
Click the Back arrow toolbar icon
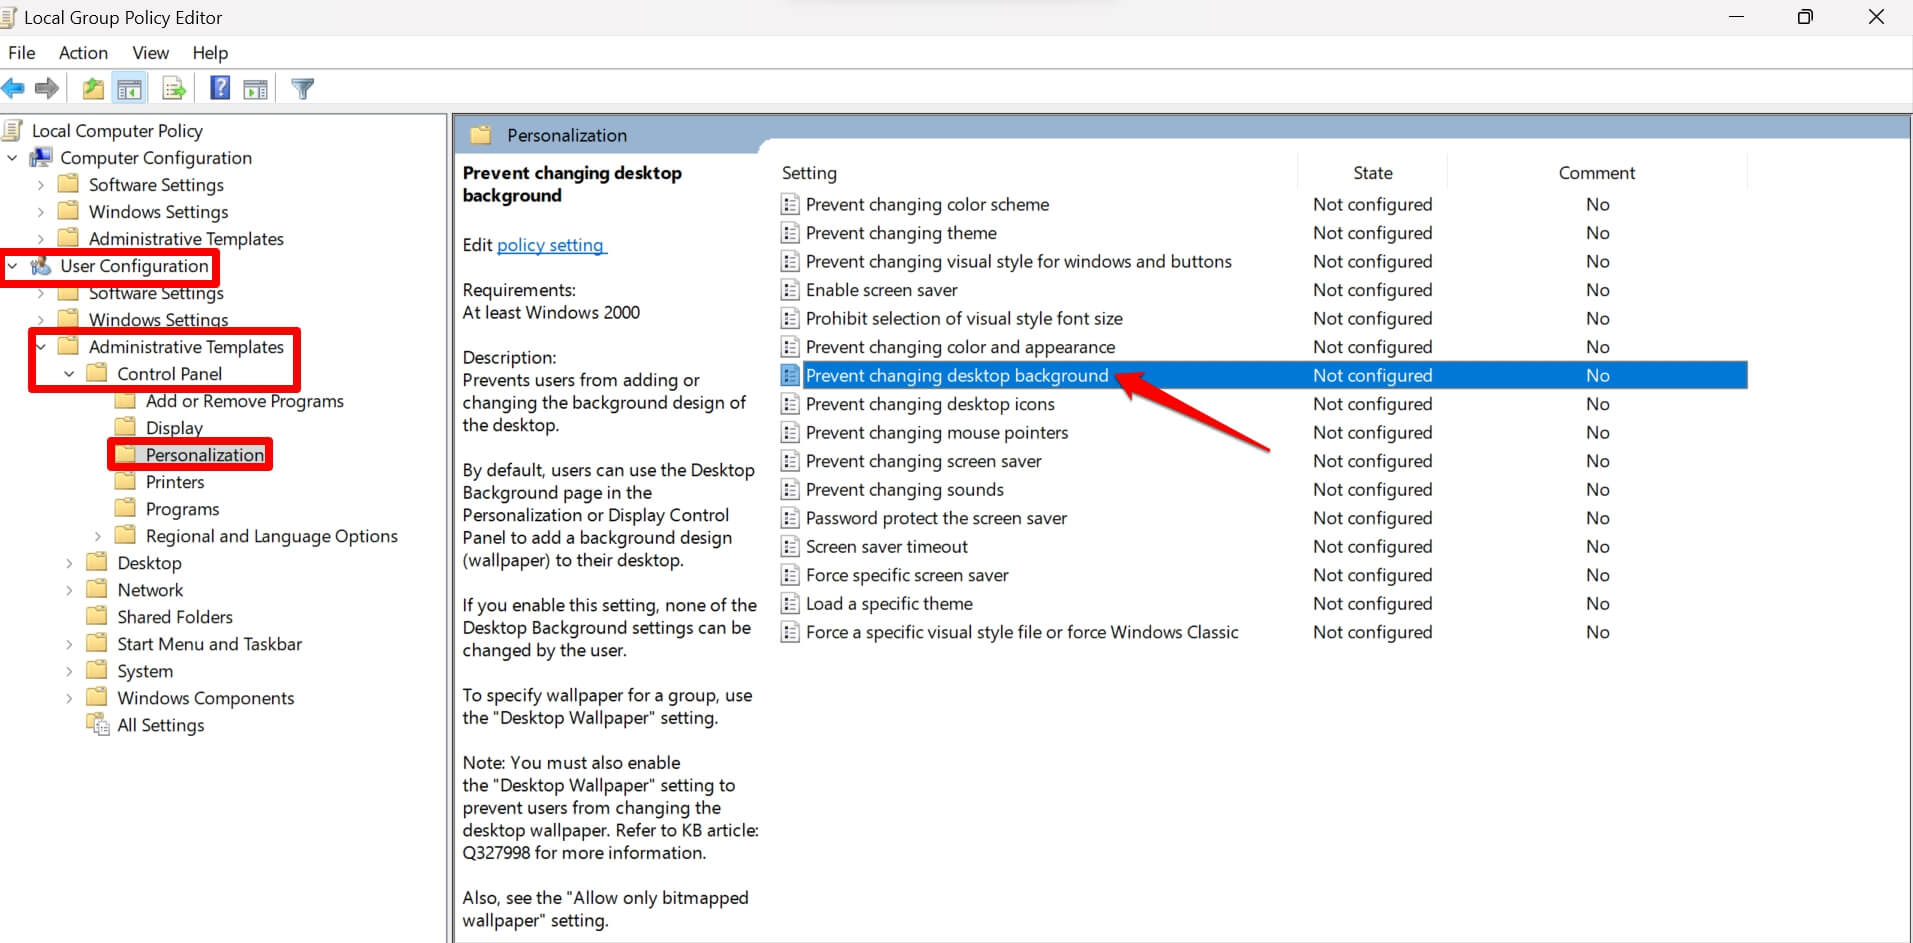click(x=13, y=89)
